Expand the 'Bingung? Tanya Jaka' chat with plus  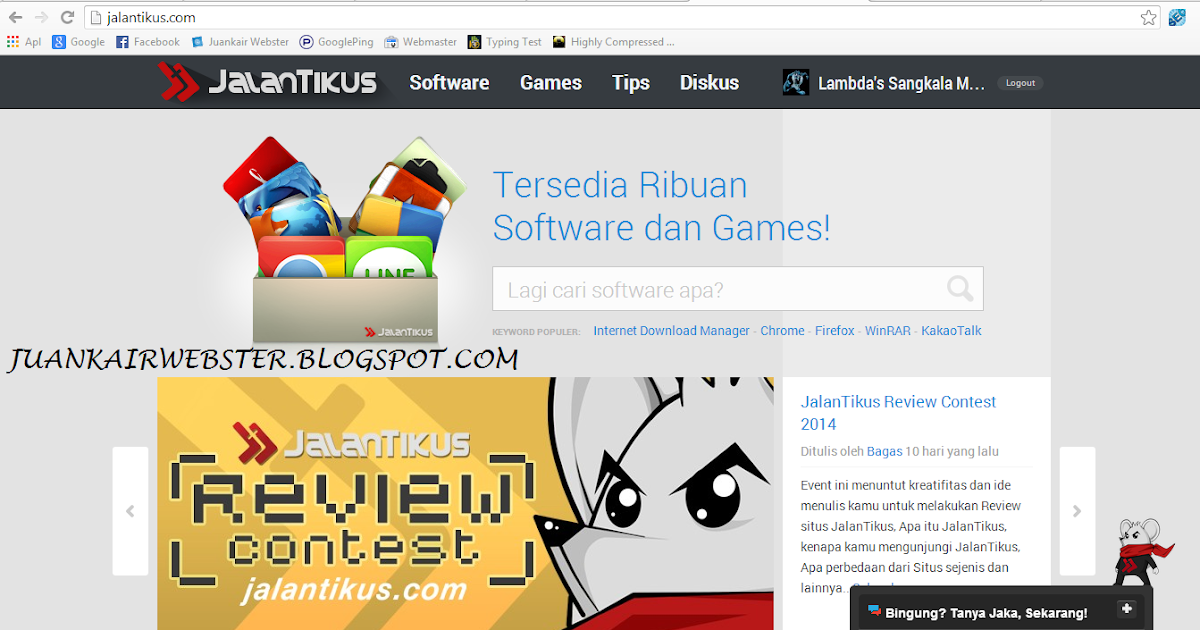pyautogui.click(x=1127, y=609)
